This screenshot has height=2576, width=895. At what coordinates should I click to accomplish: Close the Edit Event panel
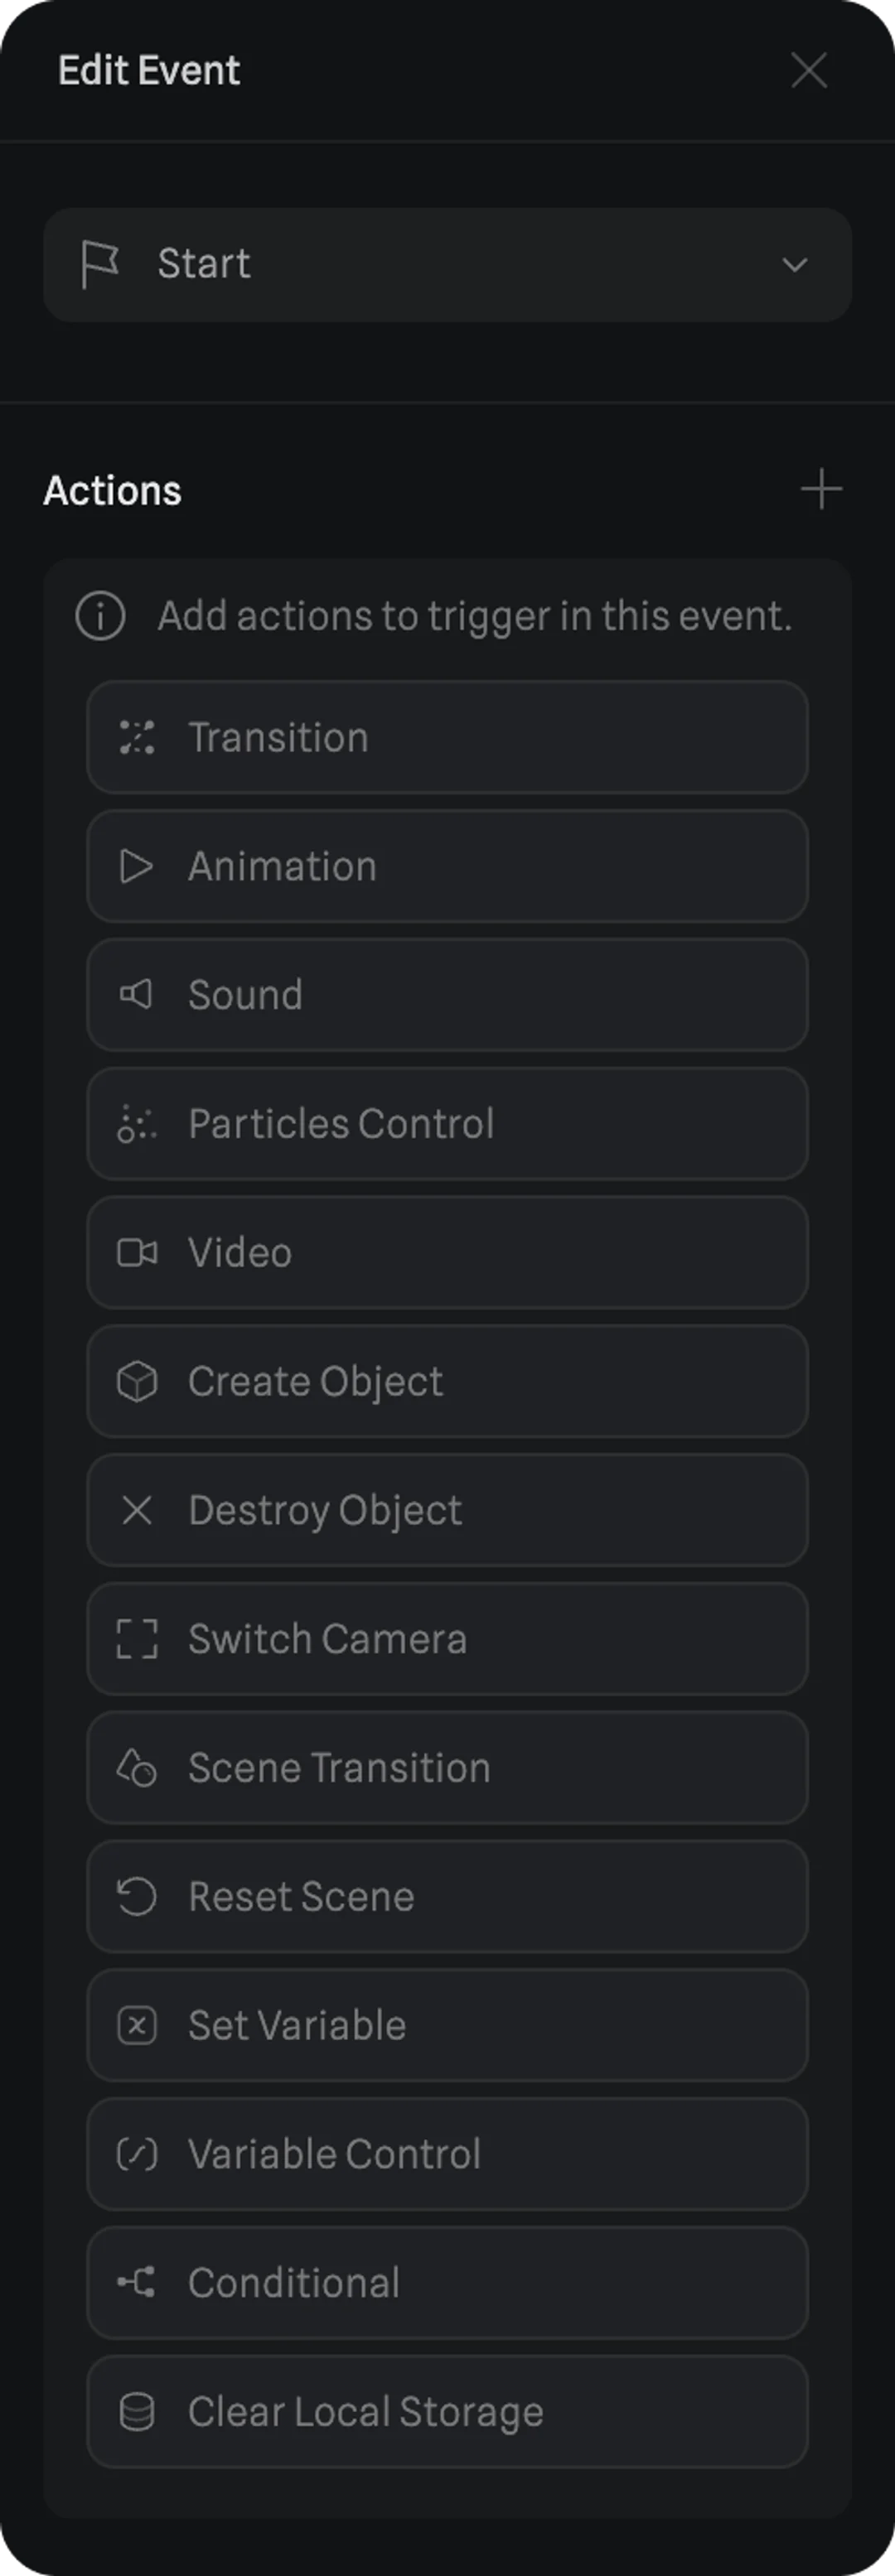point(808,71)
